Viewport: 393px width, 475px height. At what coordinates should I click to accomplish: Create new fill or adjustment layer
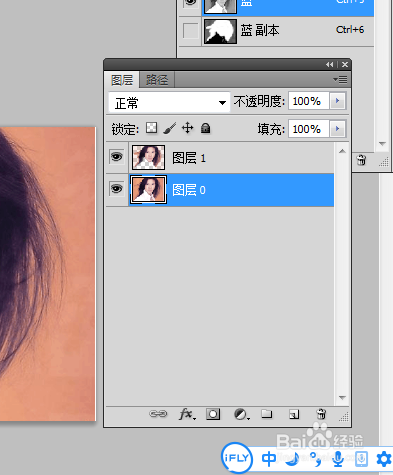[241, 414]
